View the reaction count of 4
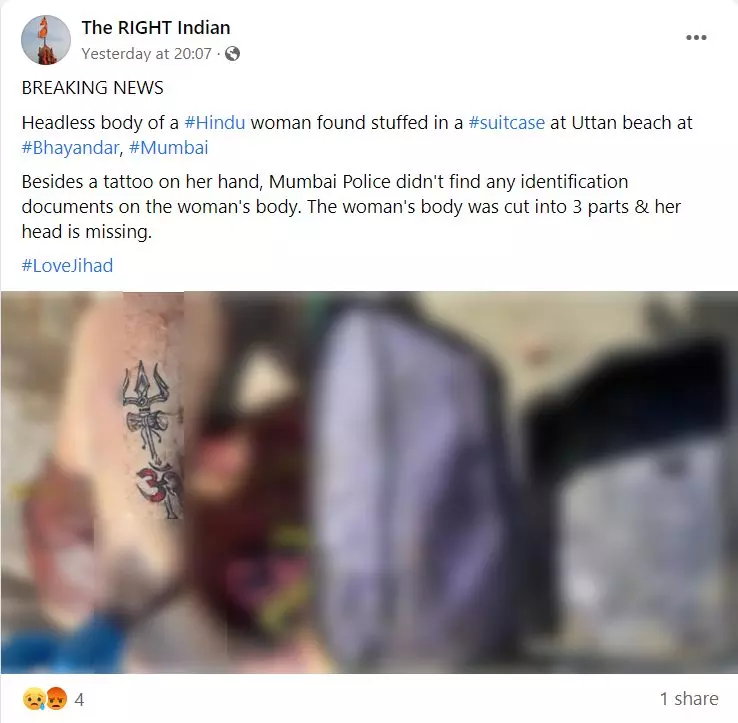738x723 pixels. pyautogui.click(x=79, y=699)
